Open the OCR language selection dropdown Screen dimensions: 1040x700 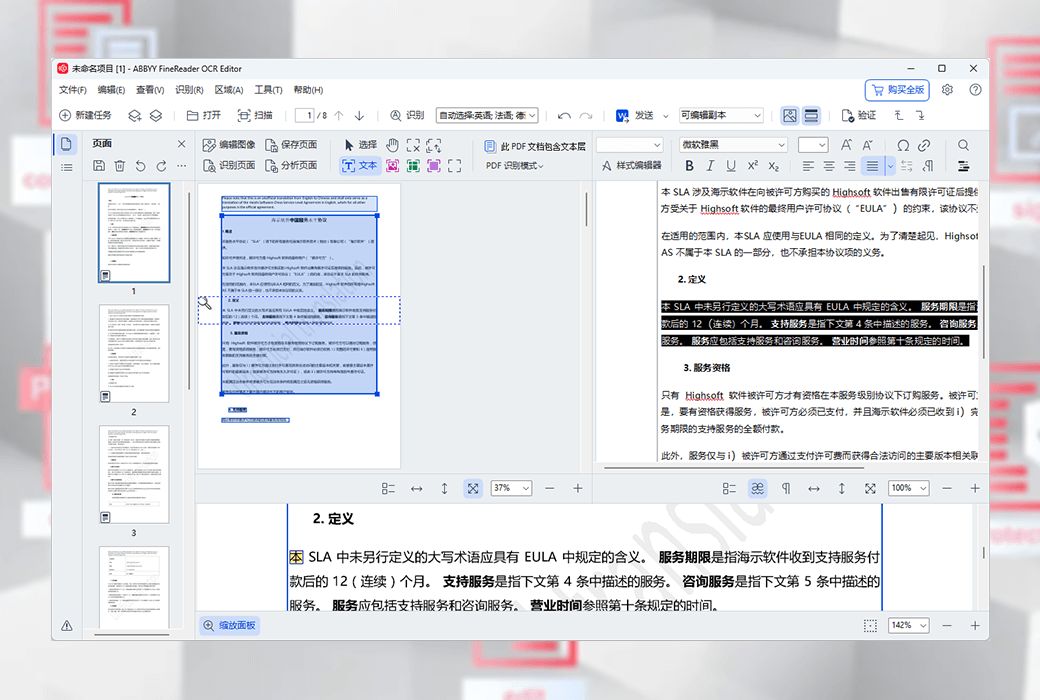pos(487,116)
